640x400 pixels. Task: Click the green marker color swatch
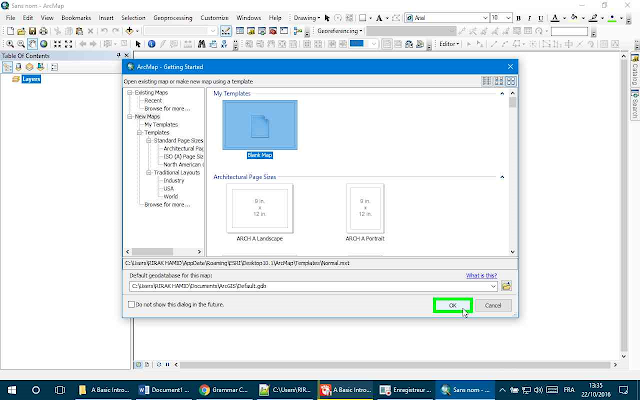[611, 18]
